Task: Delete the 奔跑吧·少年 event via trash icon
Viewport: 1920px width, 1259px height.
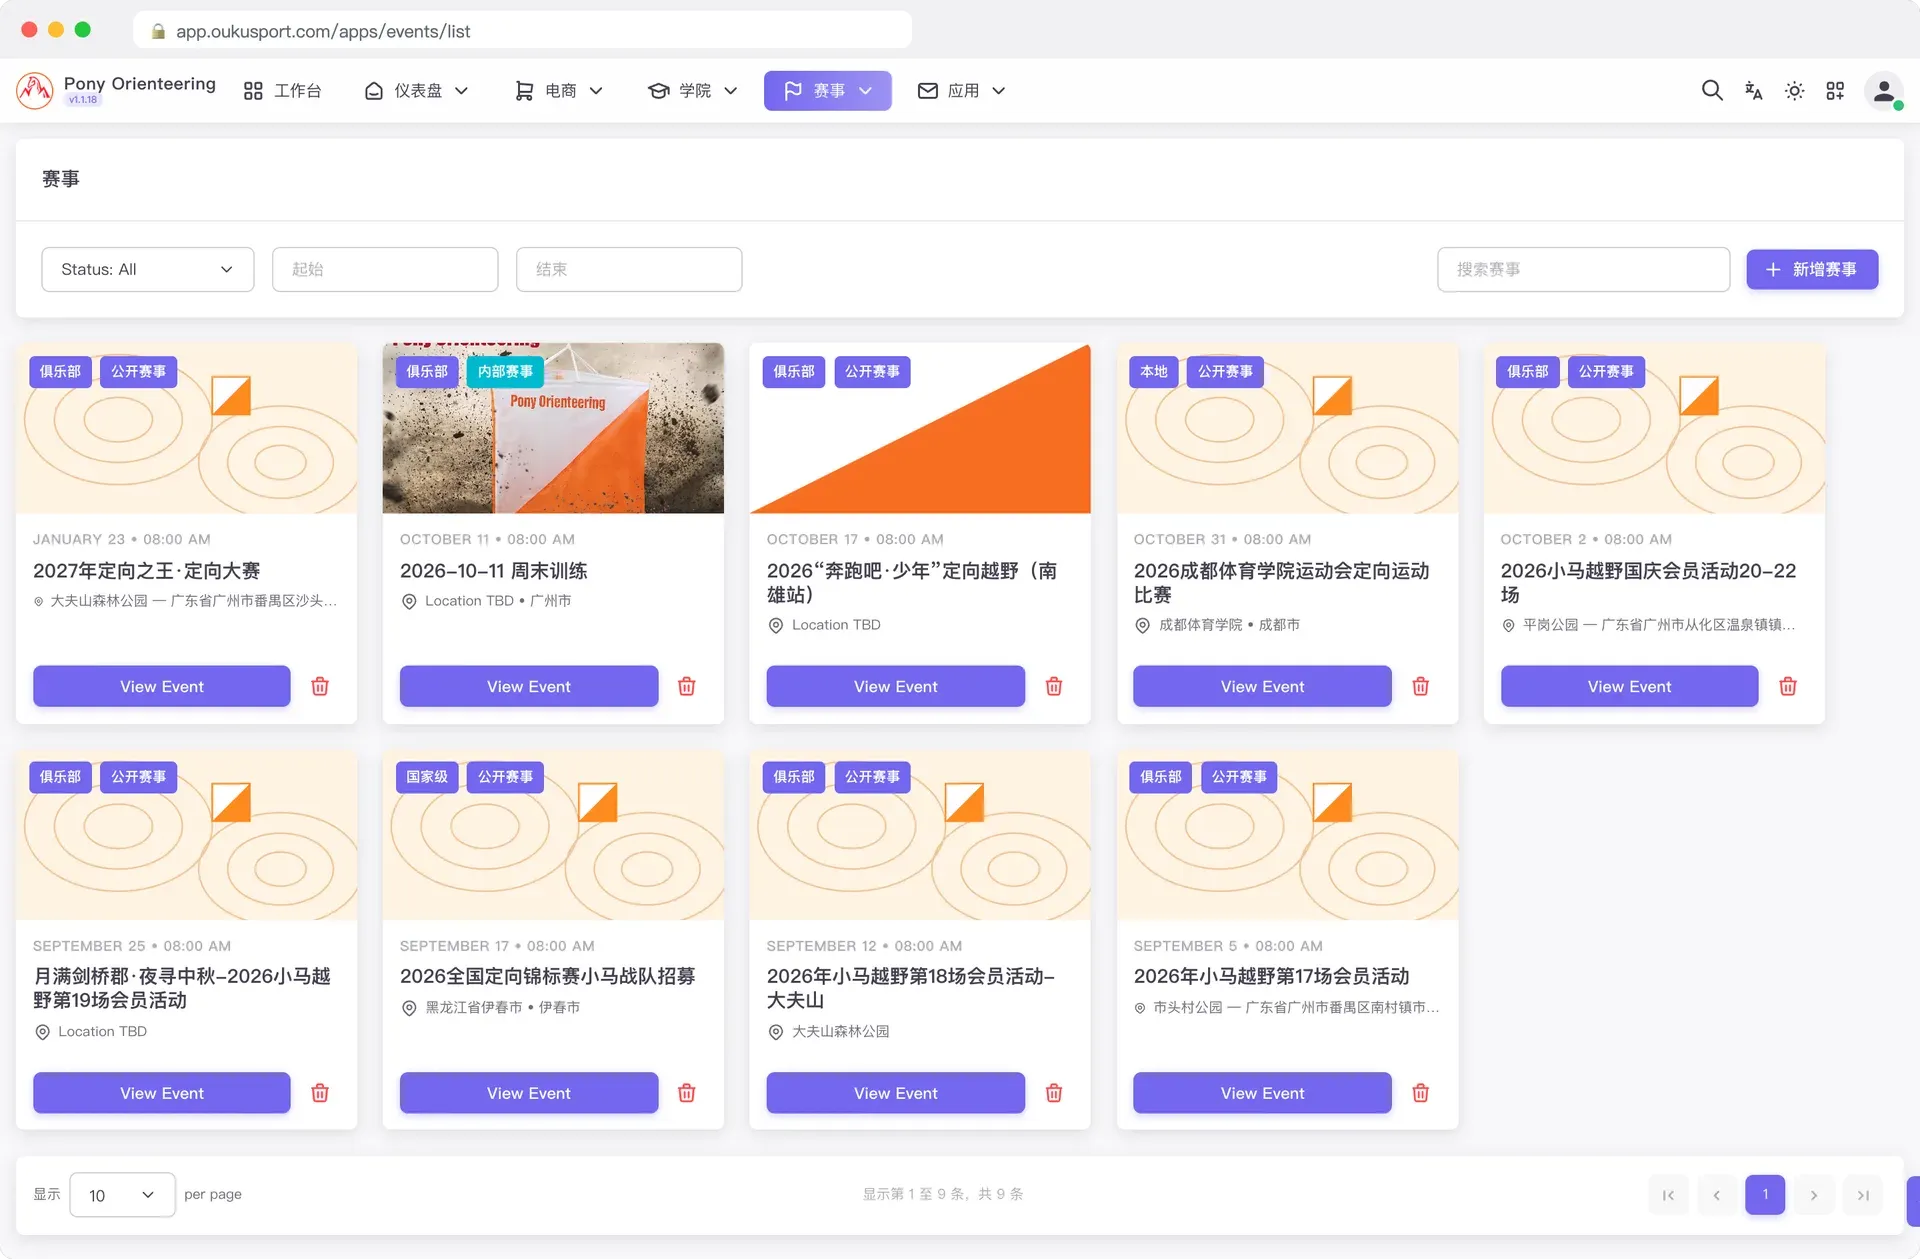Action: (x=1054, y=686)
